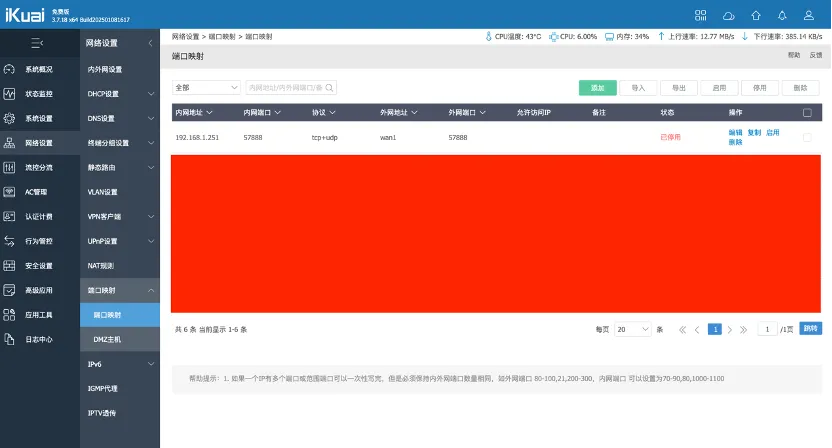Collapse the main sidebar with the hamburger icon

[37, 43]
